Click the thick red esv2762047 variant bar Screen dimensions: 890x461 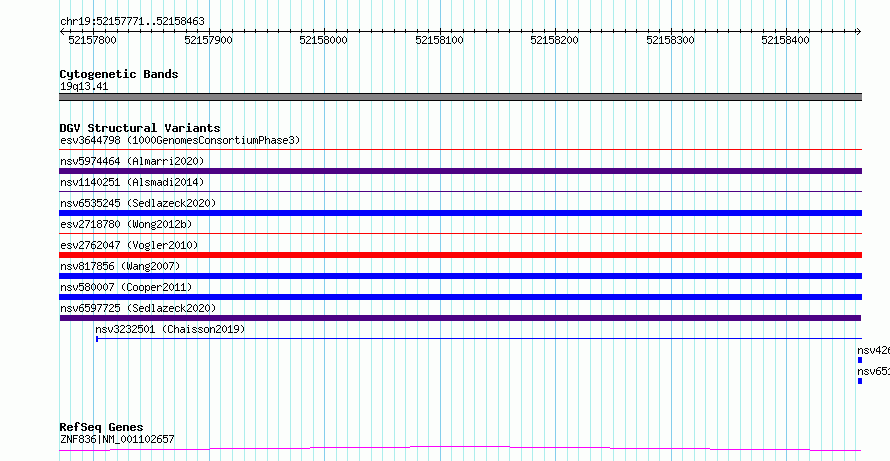[x=460, y=255]
